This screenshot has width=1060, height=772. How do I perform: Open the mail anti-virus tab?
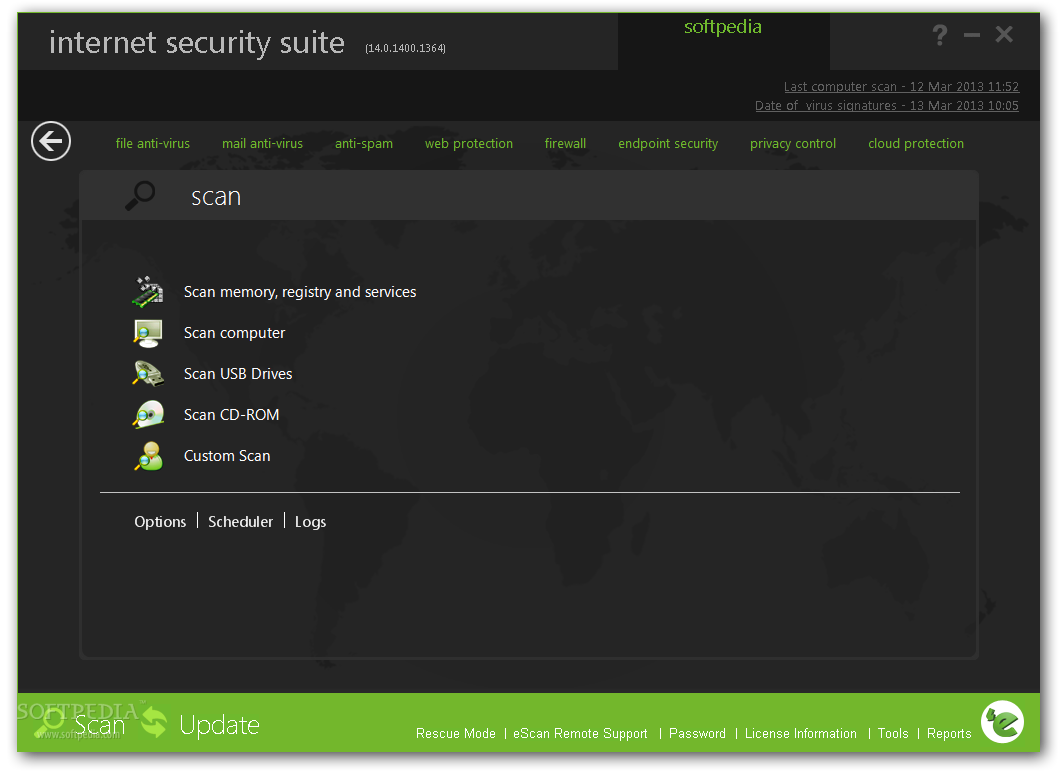pos(262,143)
